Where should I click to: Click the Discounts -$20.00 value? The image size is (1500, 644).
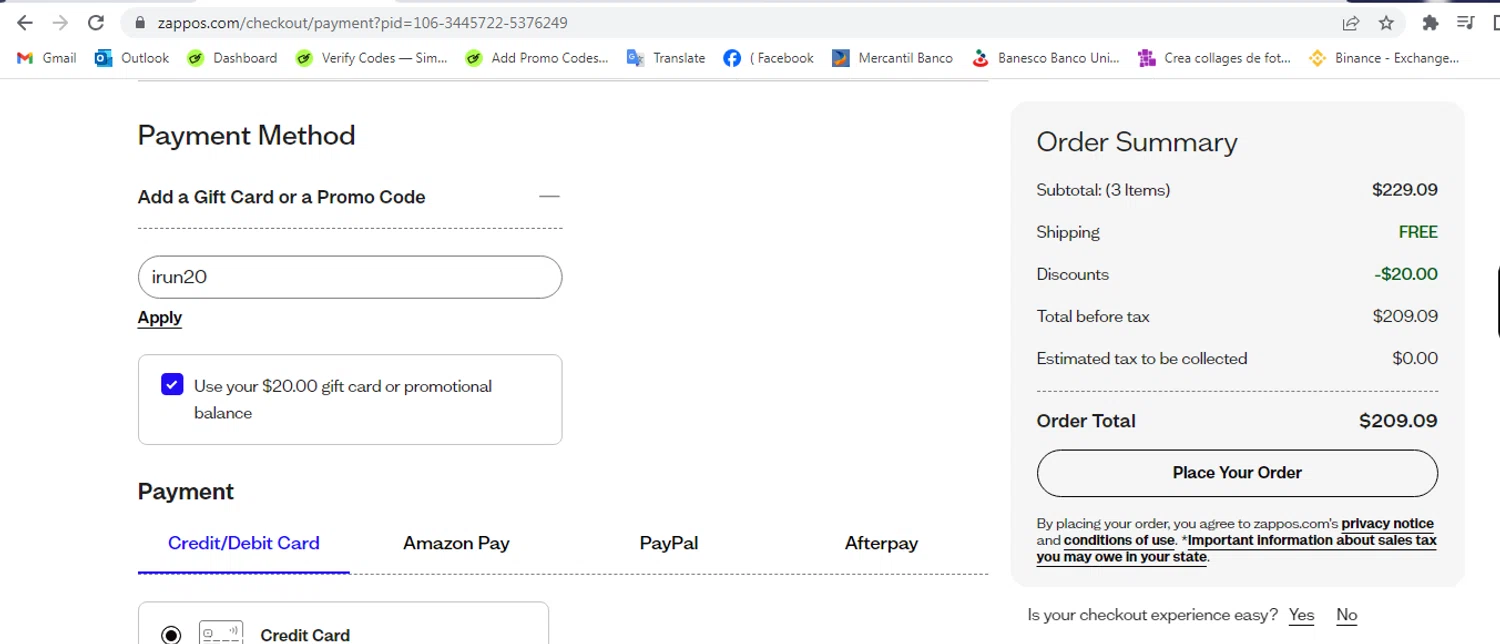pos(1406,274)
